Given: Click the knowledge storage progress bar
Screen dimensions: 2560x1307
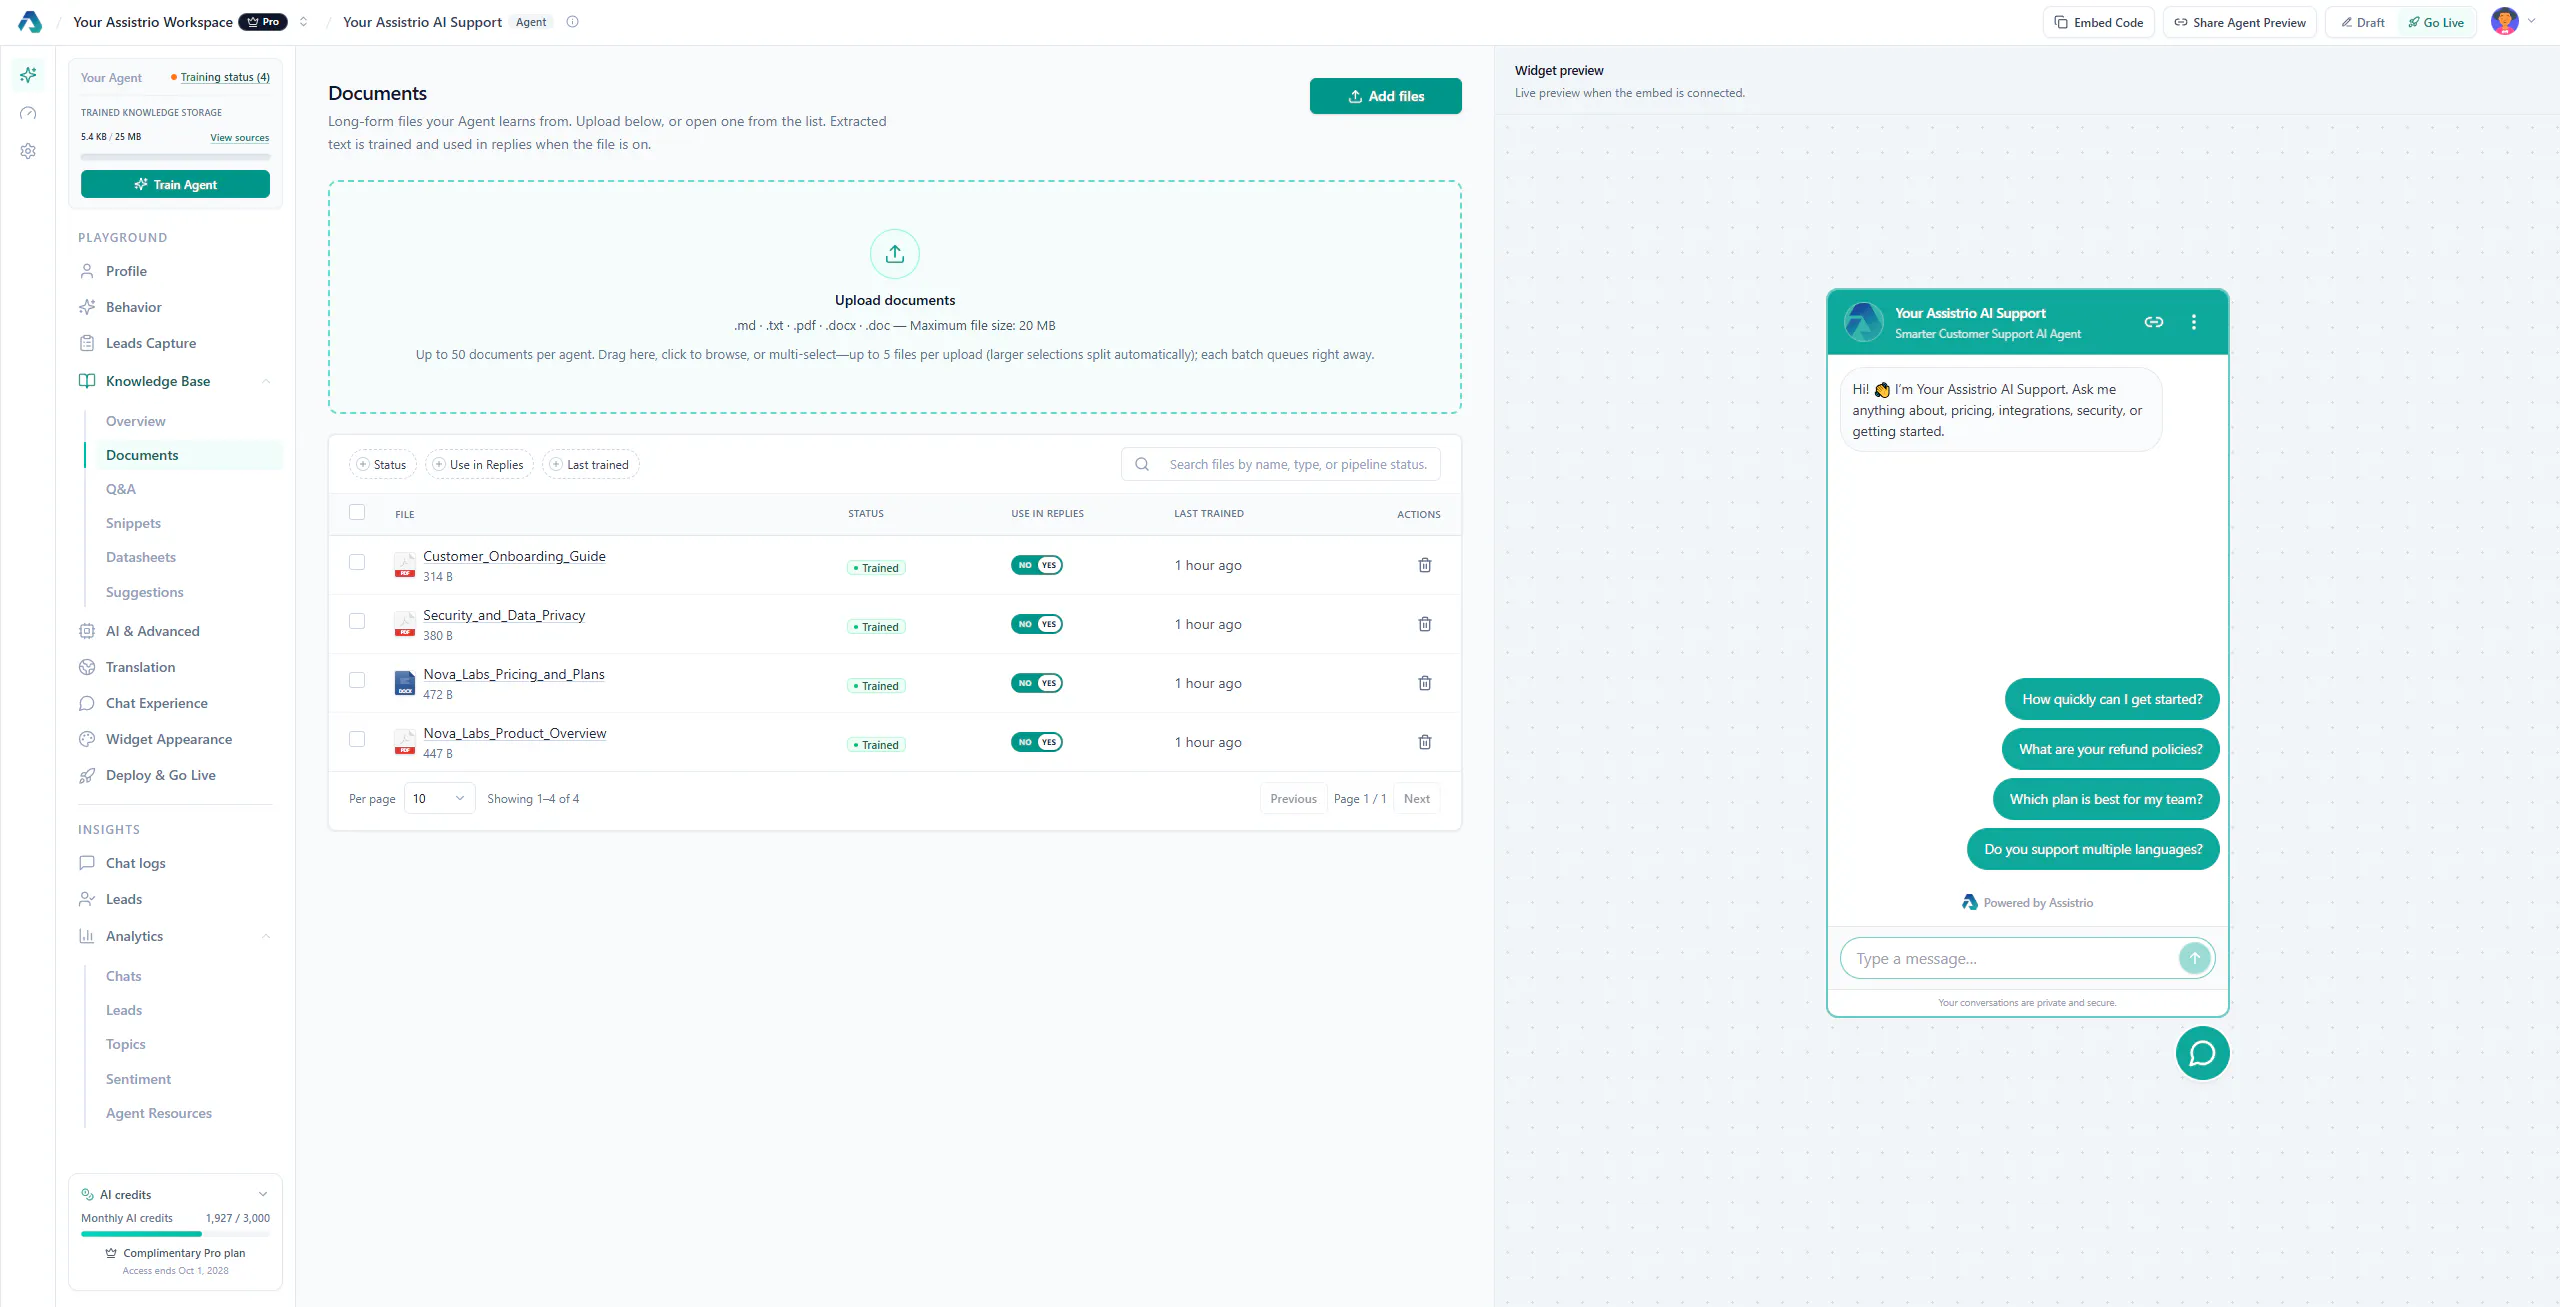Looking at the screenshot, I should [175, 157].
